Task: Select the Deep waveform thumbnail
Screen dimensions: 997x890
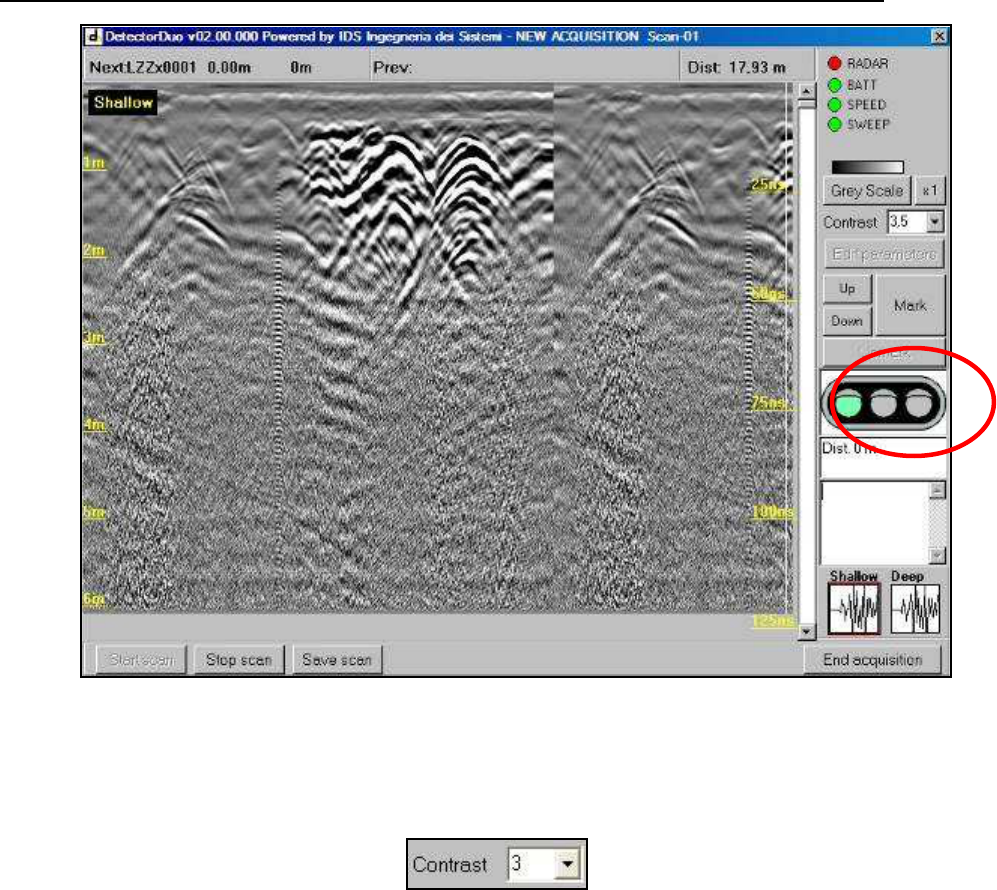Action: (914, 609)
